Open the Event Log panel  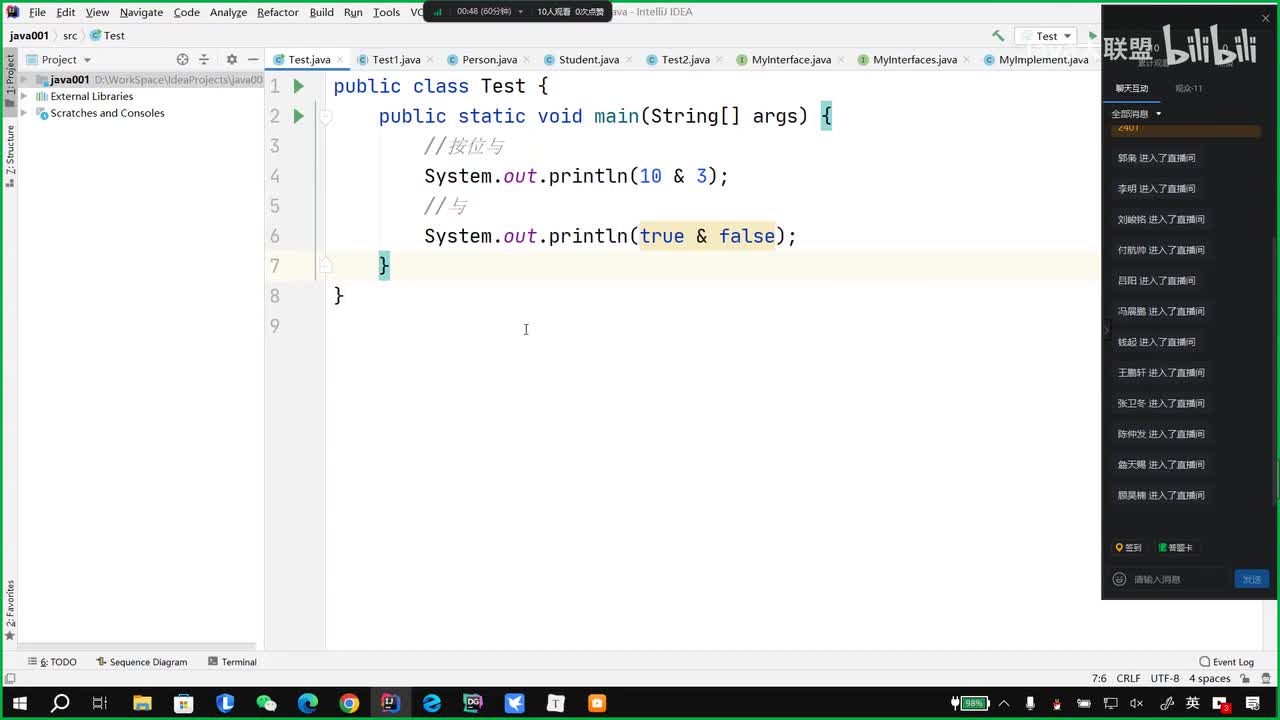1226,662
